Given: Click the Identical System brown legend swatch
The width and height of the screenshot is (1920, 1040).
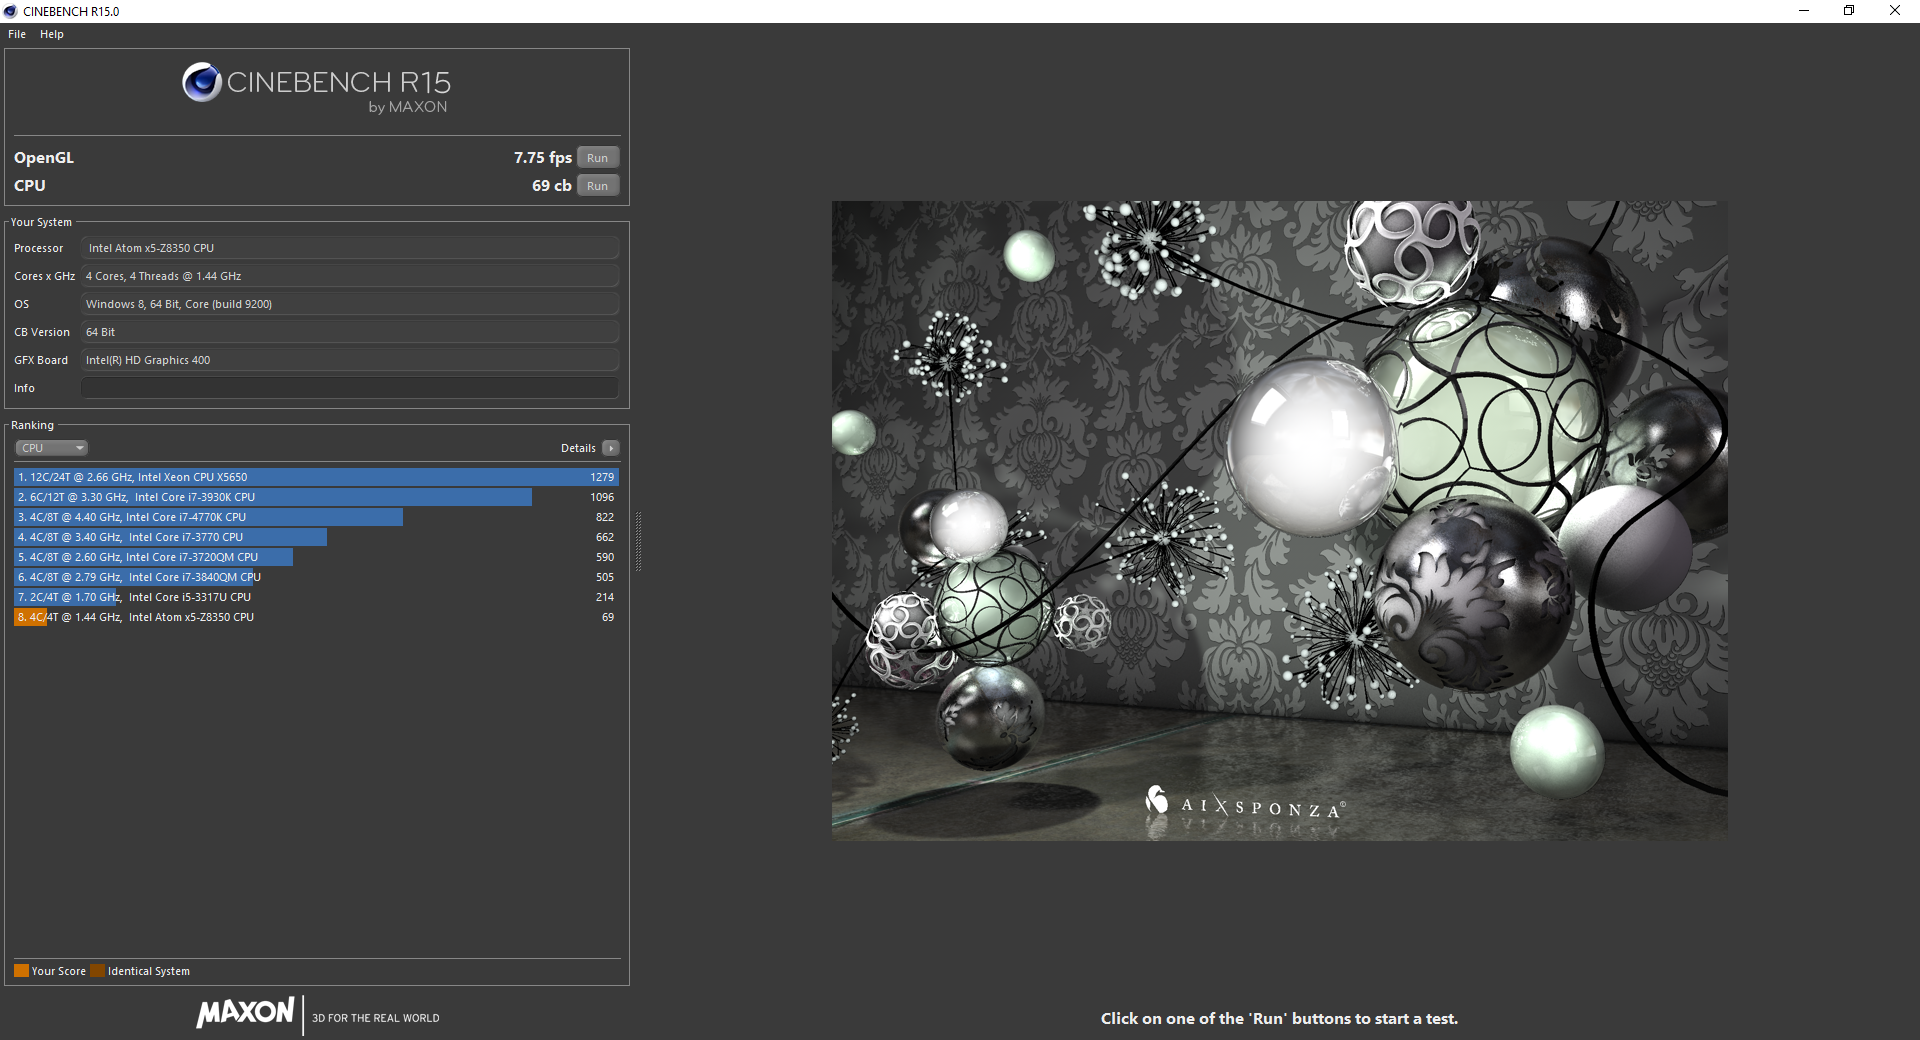Looking at the screenshot, I should [x=97, y=971].
